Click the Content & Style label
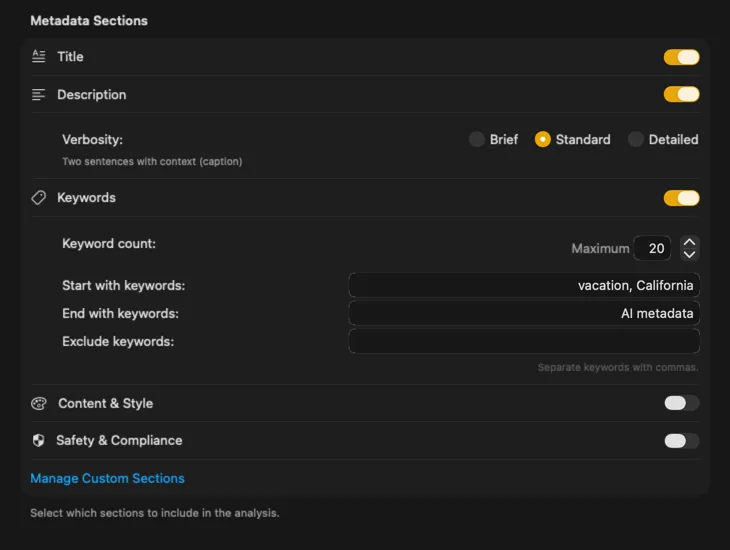730x550 pixels. (x=106, y=403)
